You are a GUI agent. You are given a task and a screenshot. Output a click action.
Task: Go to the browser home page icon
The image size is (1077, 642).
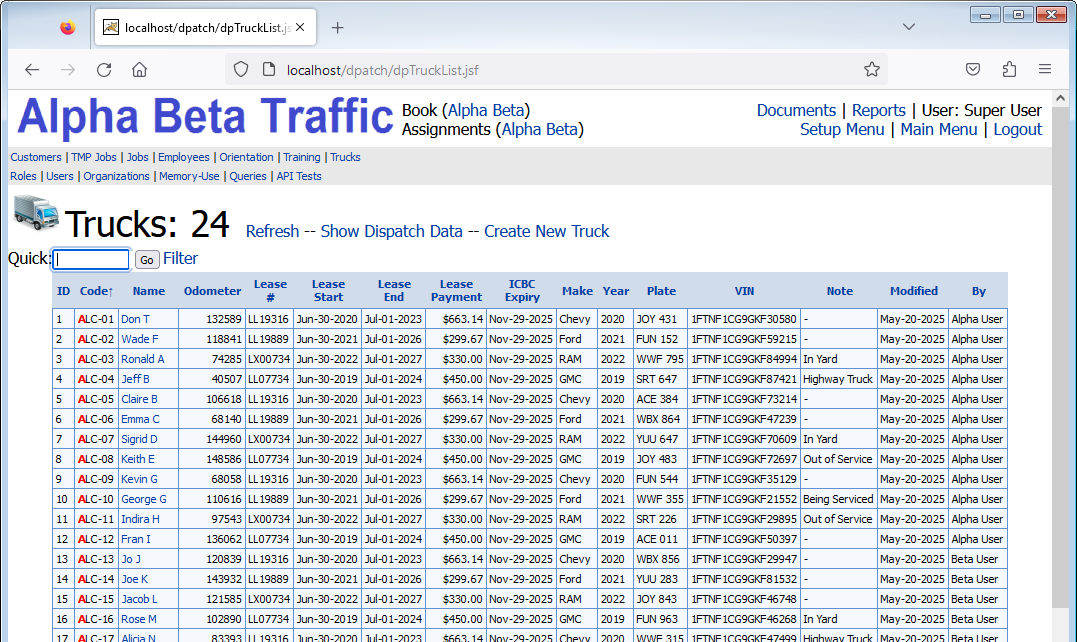click(140, 70)
